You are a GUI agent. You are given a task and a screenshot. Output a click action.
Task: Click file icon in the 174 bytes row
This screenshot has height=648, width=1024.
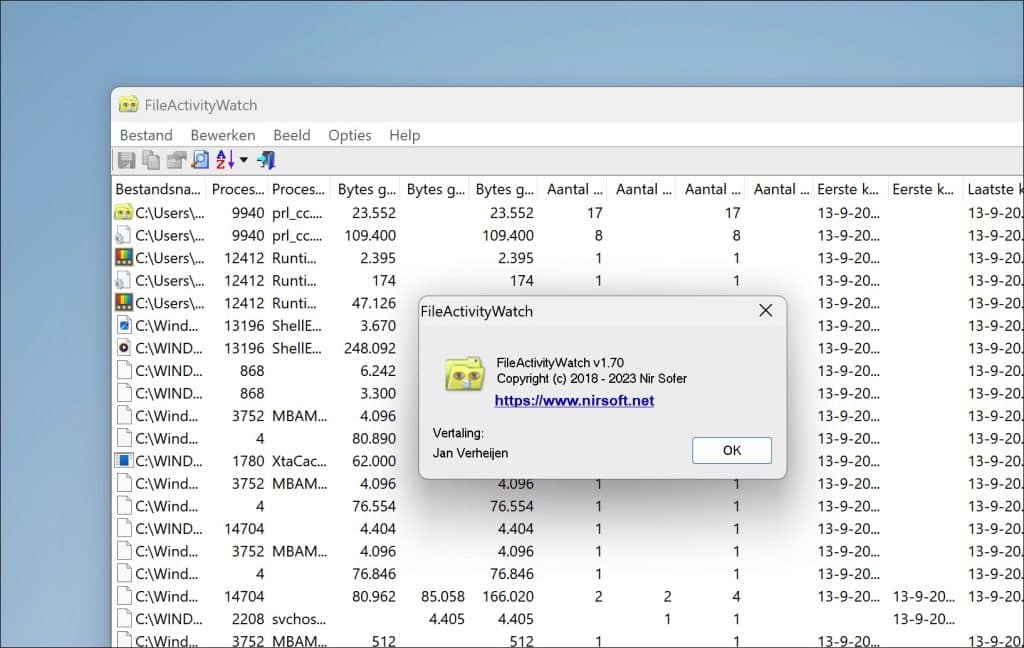pos(123,280)
